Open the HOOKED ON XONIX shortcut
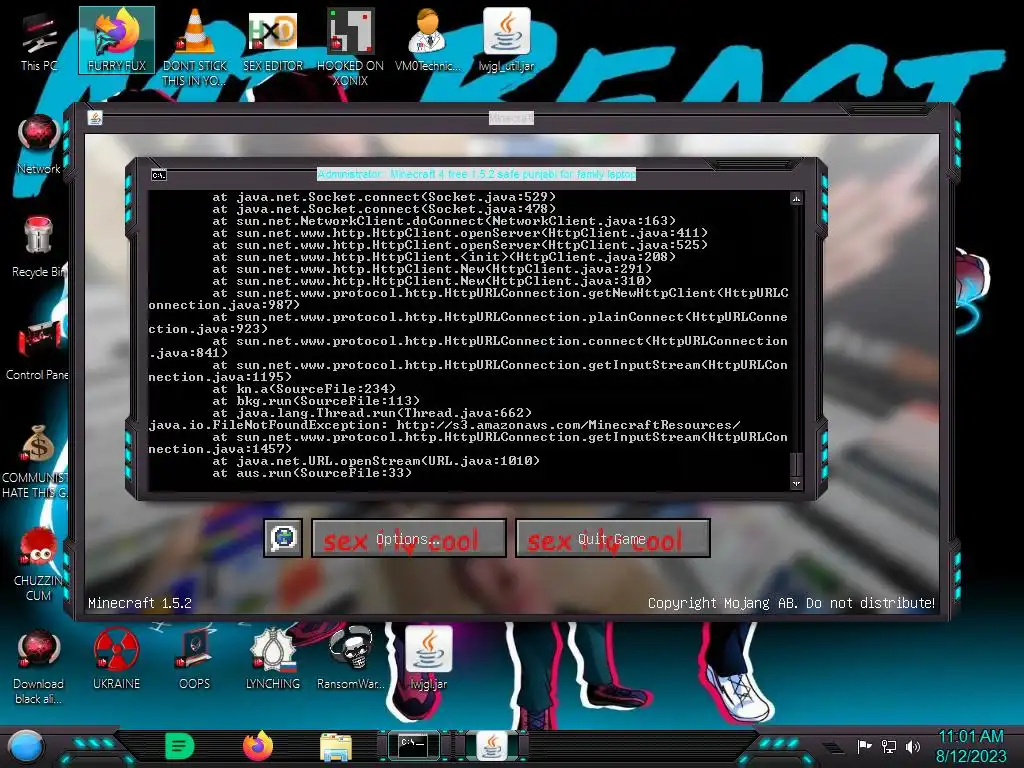 (350, 46)
